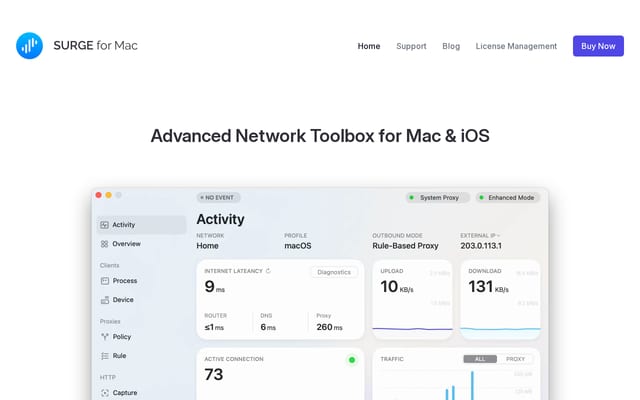
Task: Click the red window close dot
Action: [x=98, y=195]
